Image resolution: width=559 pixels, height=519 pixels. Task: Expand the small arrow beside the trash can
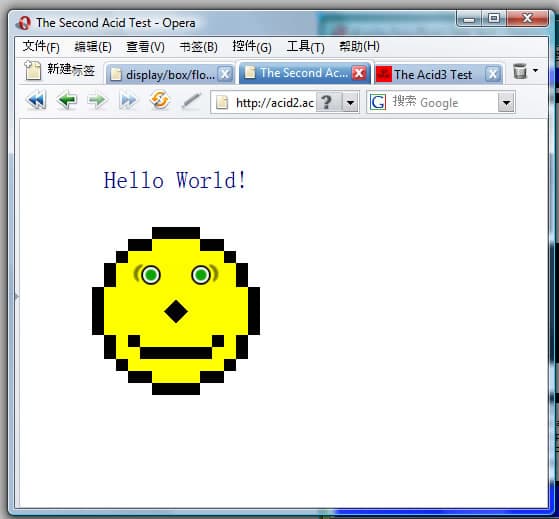pyautogui.click(x=535, y=71)
